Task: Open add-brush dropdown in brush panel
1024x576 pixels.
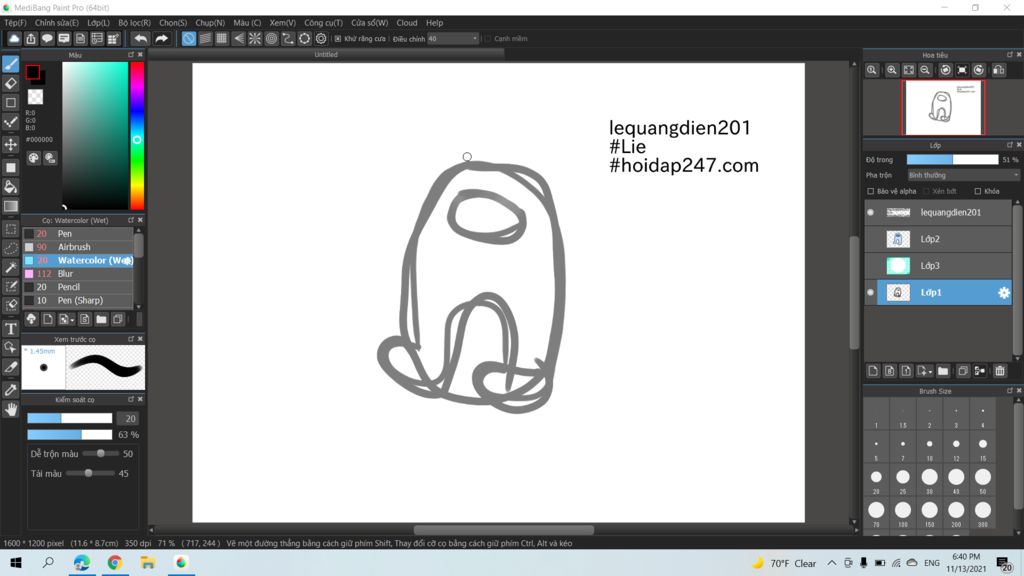Action: coord(66,319)
